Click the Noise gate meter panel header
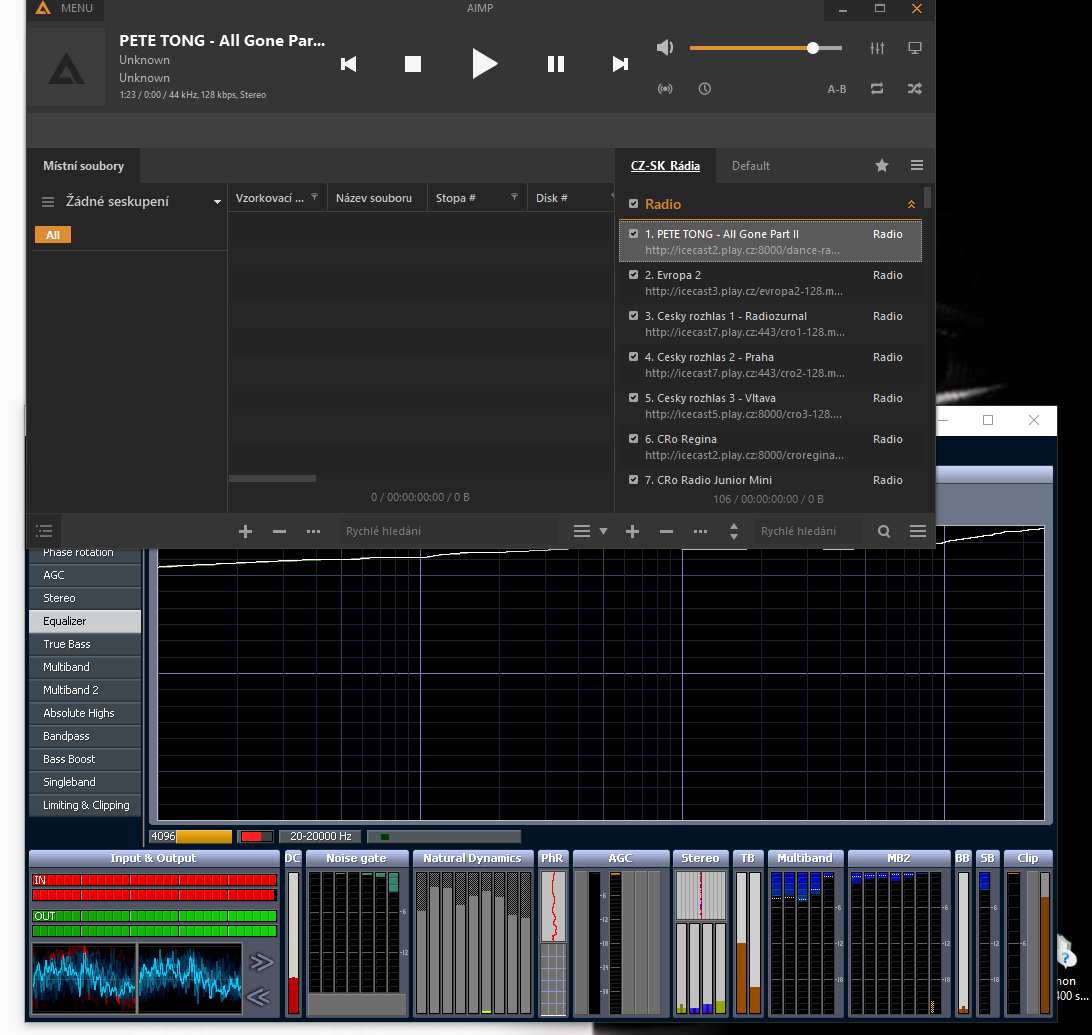Image resolution: width=1092 pixels, height=1035 pixels. (356, 858)
